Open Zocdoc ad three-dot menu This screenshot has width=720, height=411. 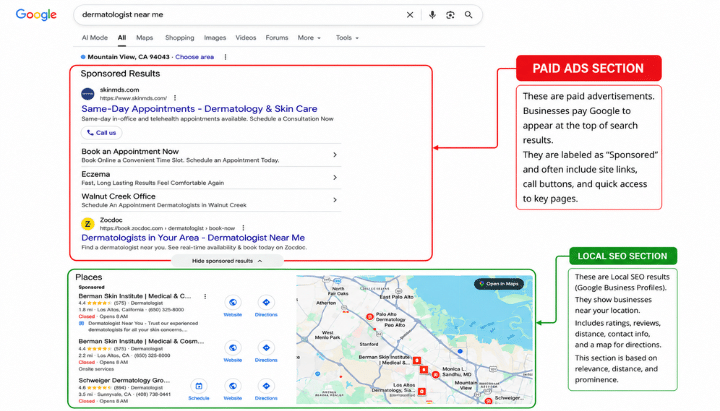click(x=243, y=228)
